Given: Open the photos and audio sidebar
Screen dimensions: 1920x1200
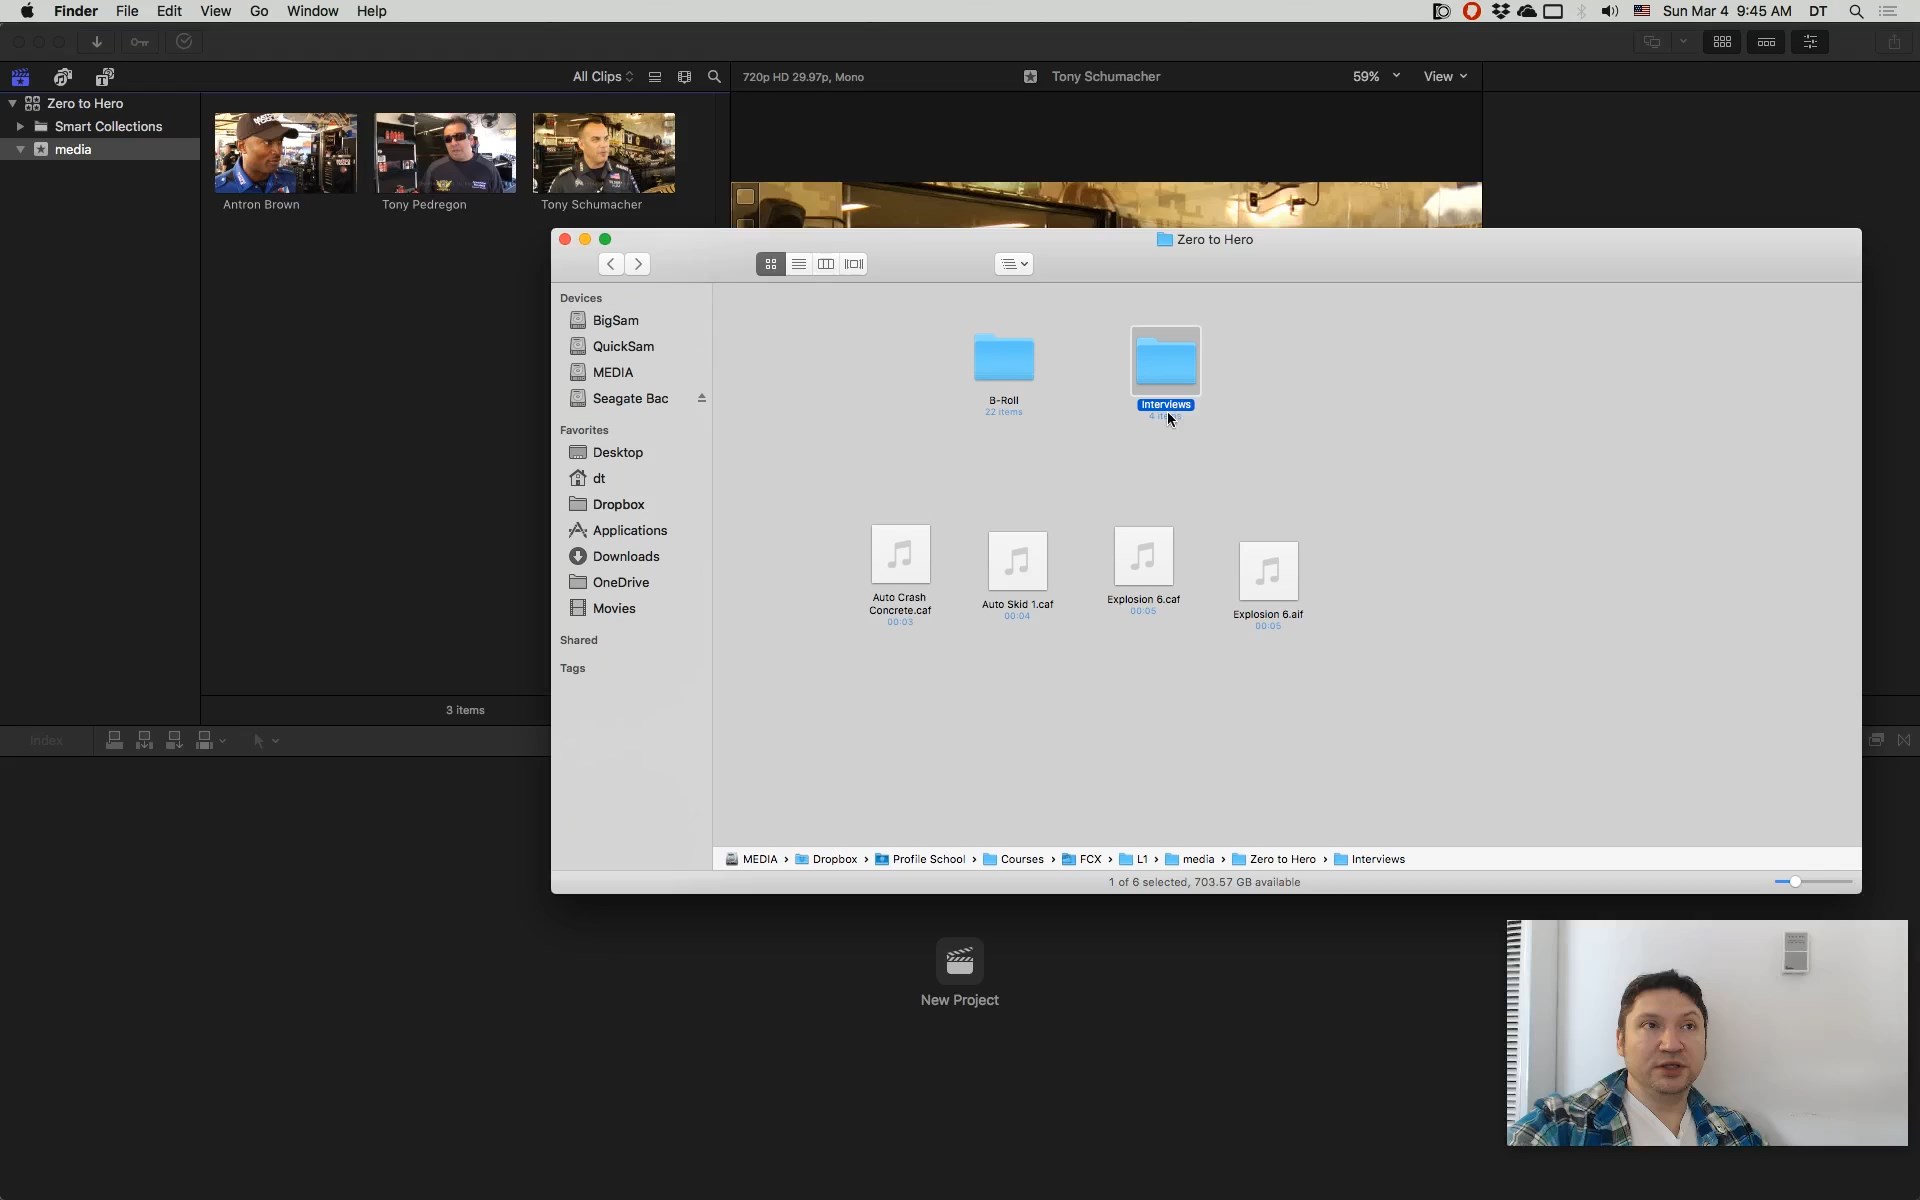Looking at the screenshot, I should pos(63,77).
